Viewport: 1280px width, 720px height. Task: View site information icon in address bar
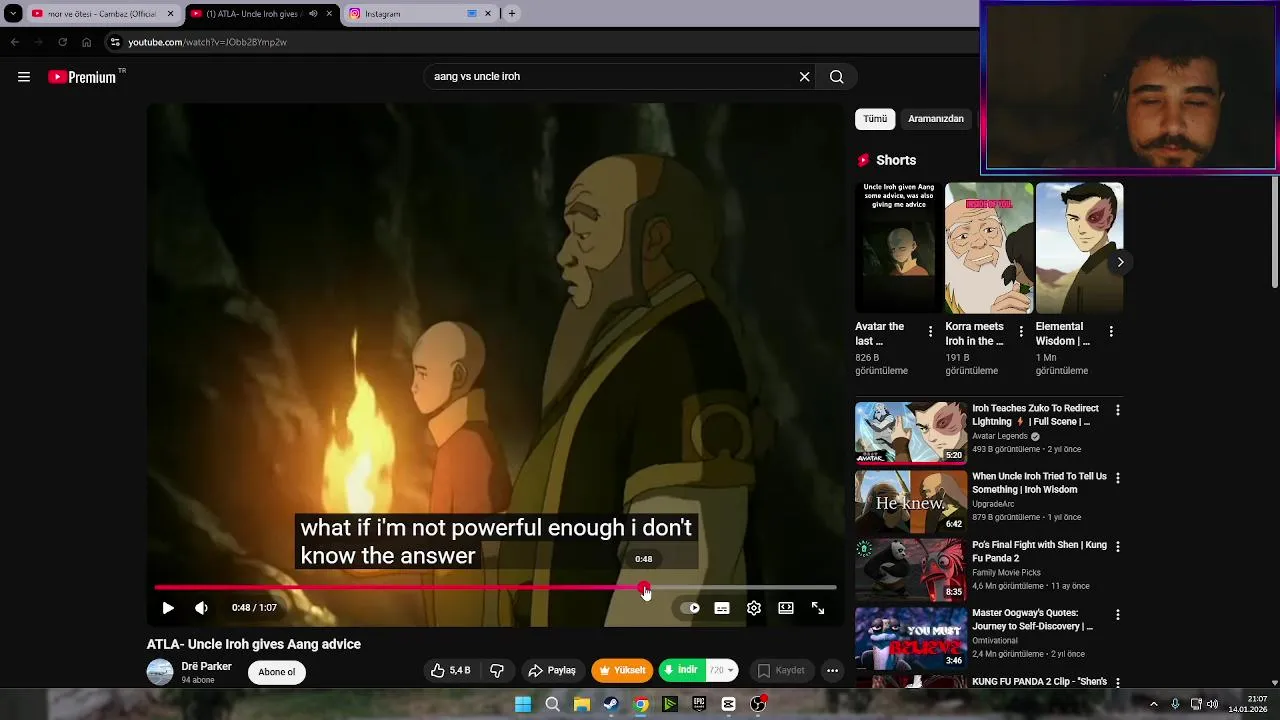[x=115, y=42]
